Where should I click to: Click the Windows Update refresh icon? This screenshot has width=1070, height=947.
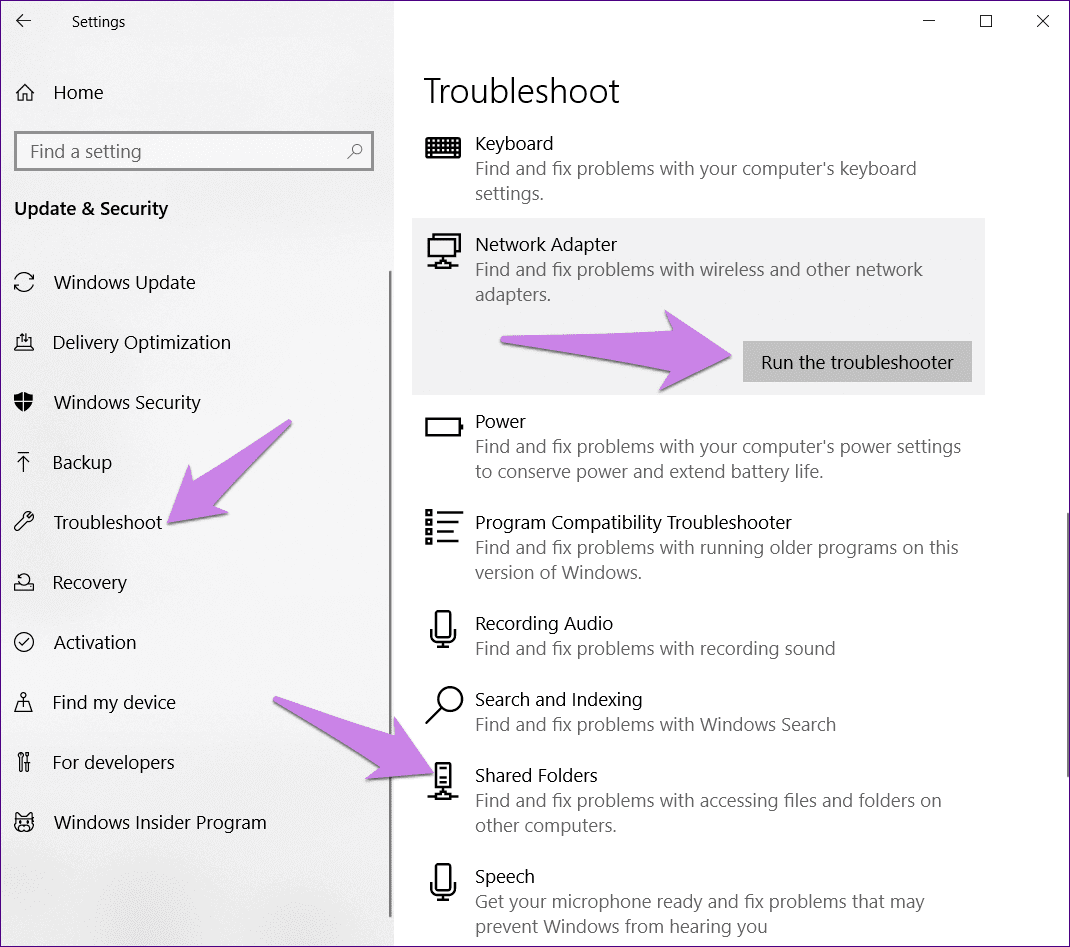[24, 282]
